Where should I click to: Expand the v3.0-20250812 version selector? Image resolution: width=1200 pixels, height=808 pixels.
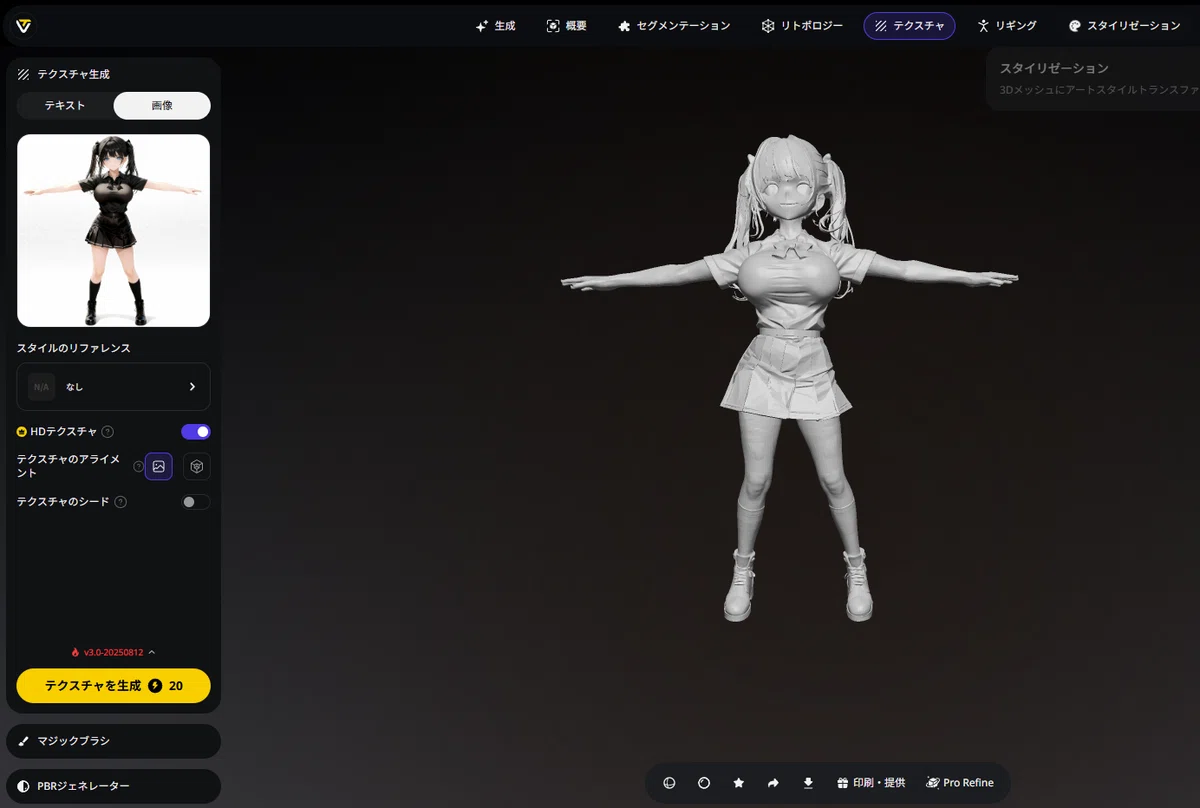pyautogui.click(x=113, y=652)
